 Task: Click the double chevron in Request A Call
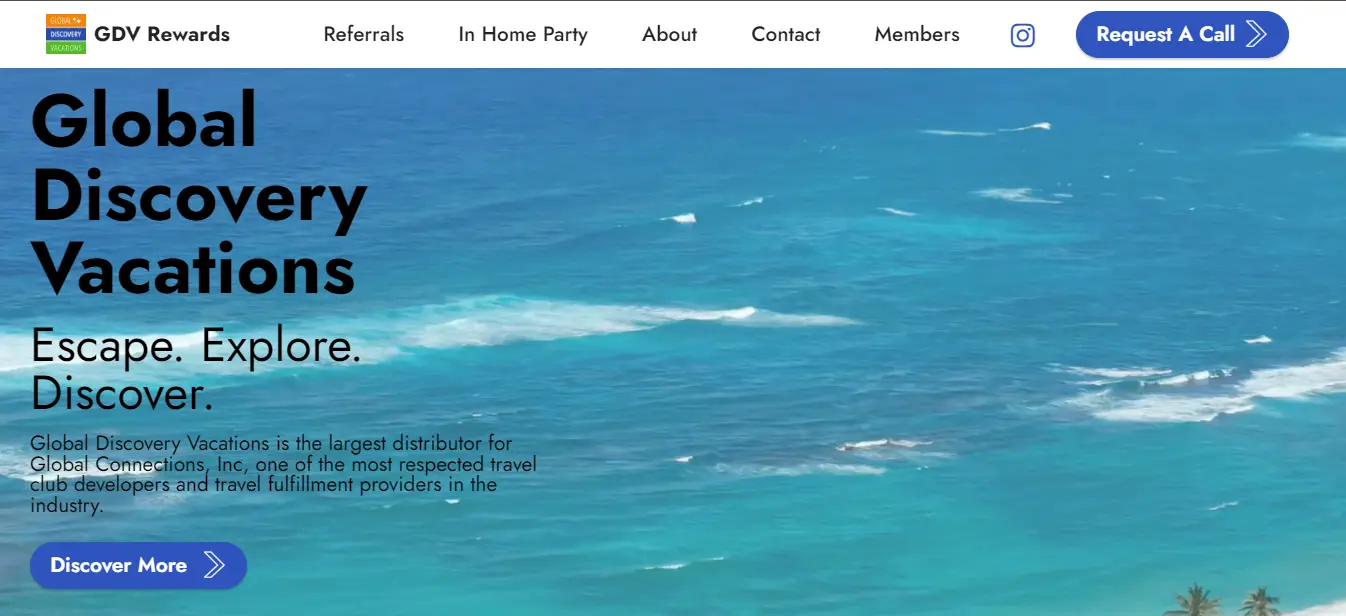click(x=1257, y=34)
